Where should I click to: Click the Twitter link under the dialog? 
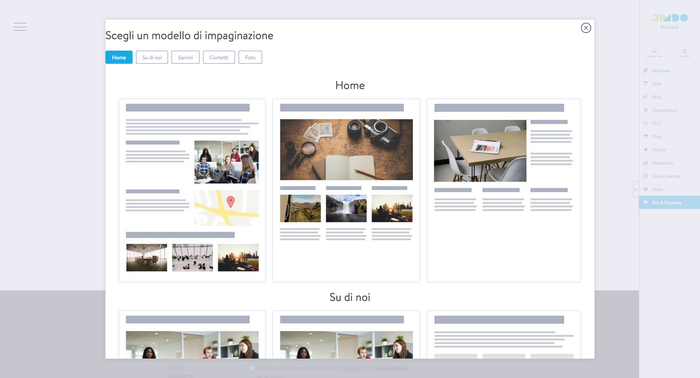[x=375, y=368]
